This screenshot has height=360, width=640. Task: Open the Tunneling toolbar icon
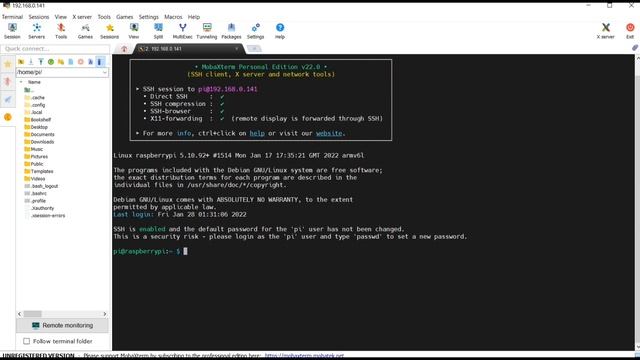click(x=207, y=31)
